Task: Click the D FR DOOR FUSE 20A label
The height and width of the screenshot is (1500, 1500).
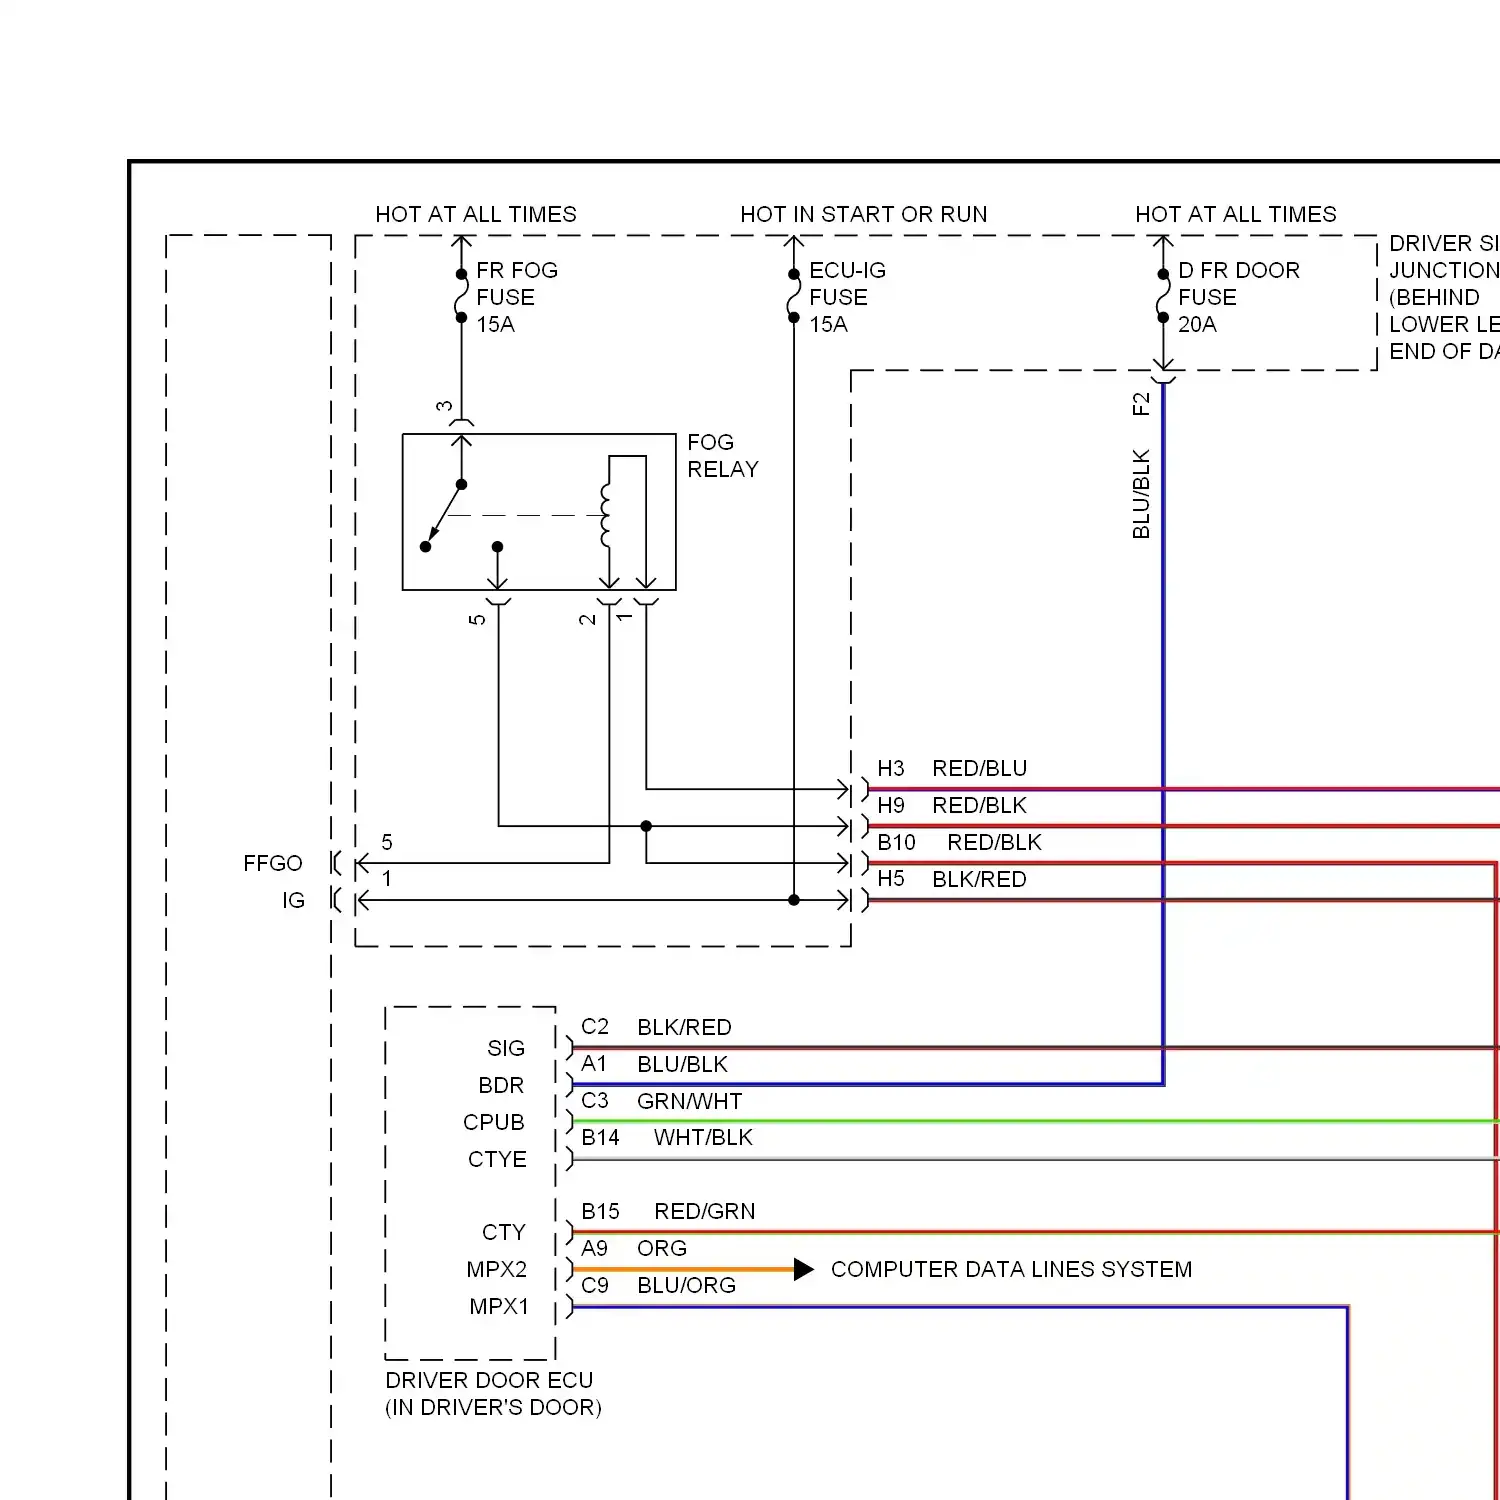Action: 1238,297
